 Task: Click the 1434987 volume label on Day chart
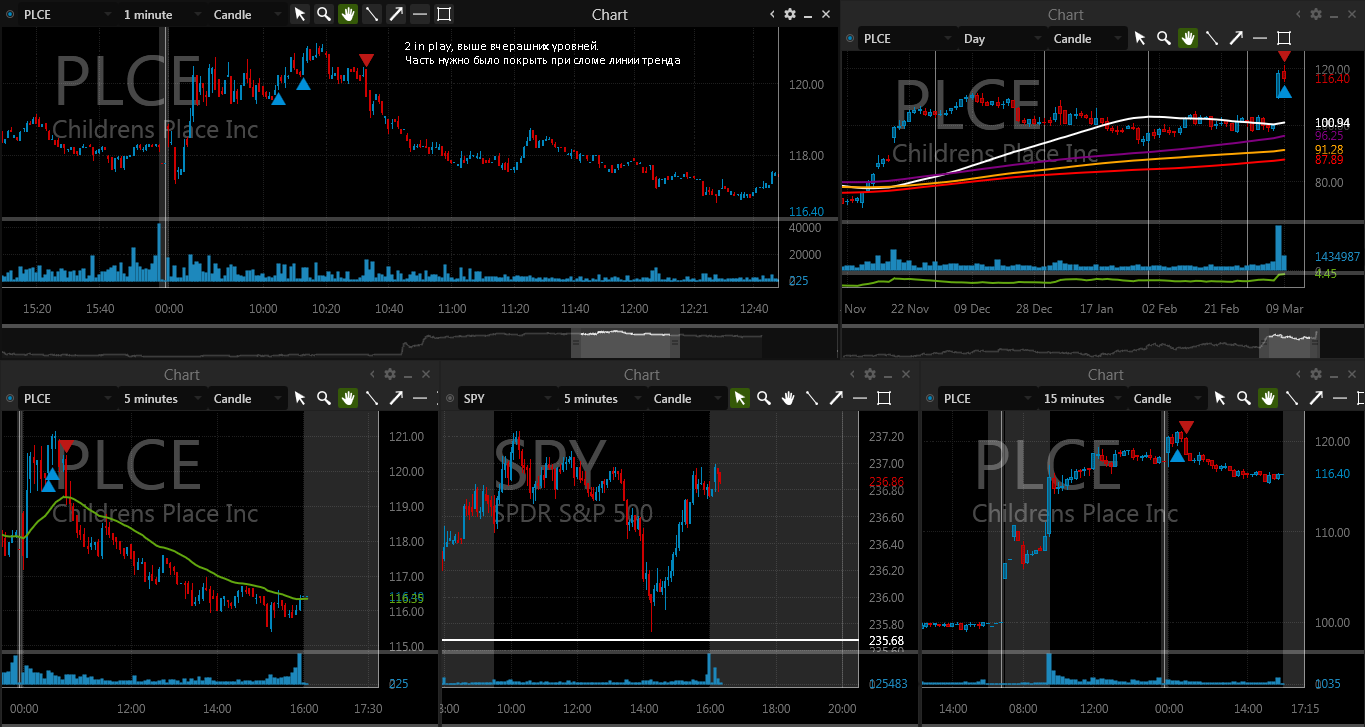[x=1337, y=257]
